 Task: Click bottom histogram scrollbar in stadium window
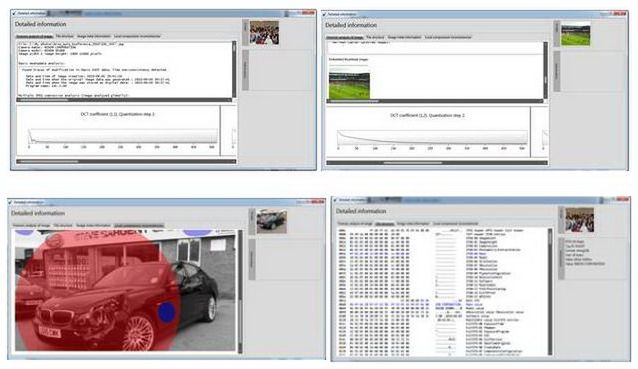[437, 163]
